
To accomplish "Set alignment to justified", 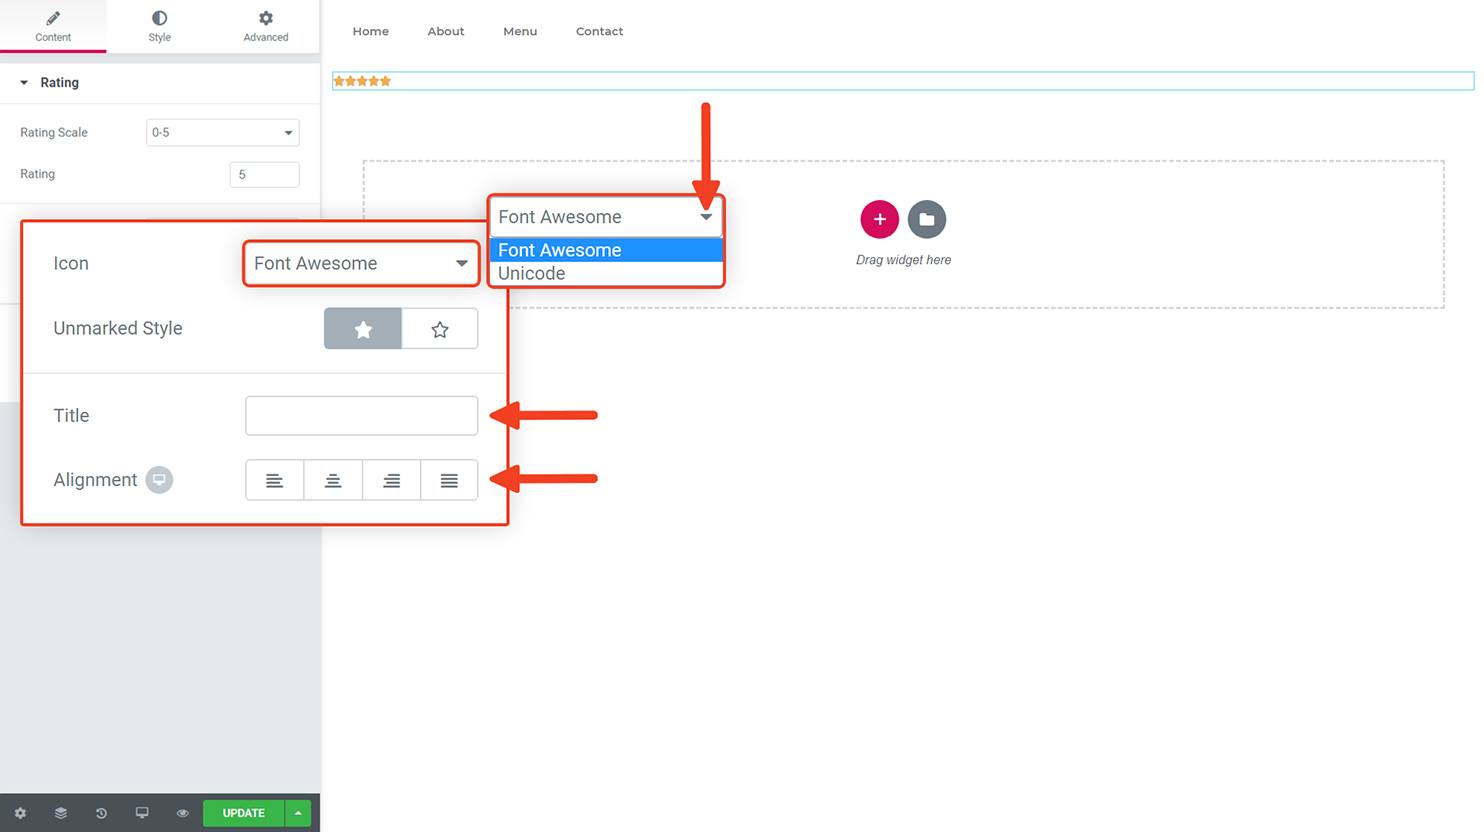I will click(449, 480).
